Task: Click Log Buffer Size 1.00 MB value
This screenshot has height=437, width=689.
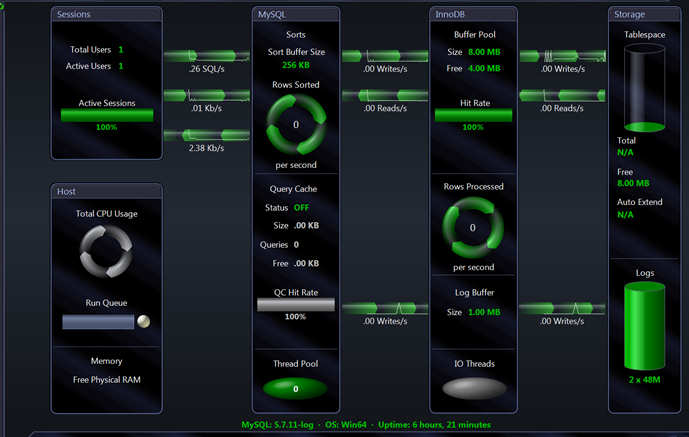Action: coord(484,312)
